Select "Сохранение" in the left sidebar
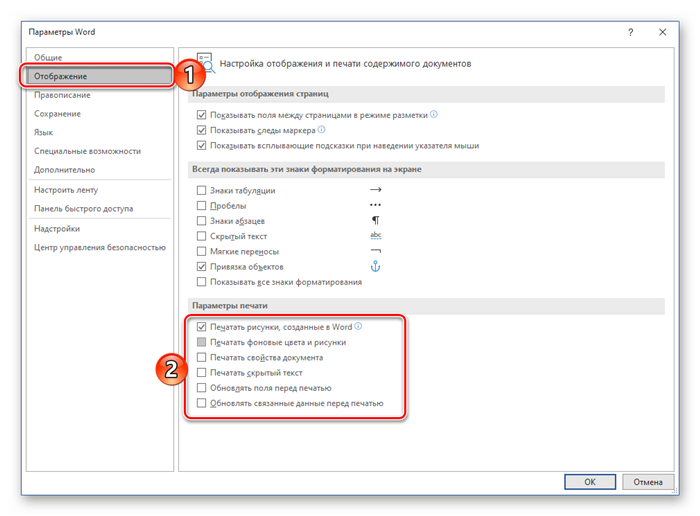700x516 pixels. point(59,113)
